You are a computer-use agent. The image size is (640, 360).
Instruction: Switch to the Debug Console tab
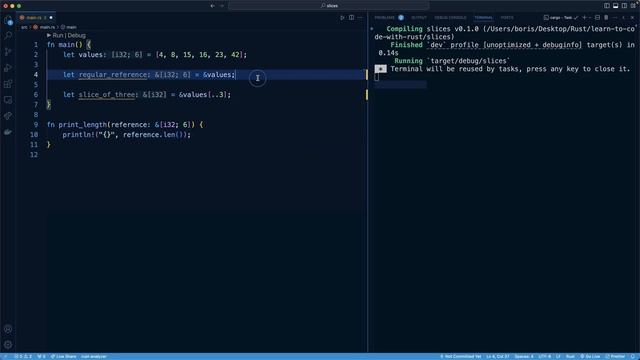450,18
